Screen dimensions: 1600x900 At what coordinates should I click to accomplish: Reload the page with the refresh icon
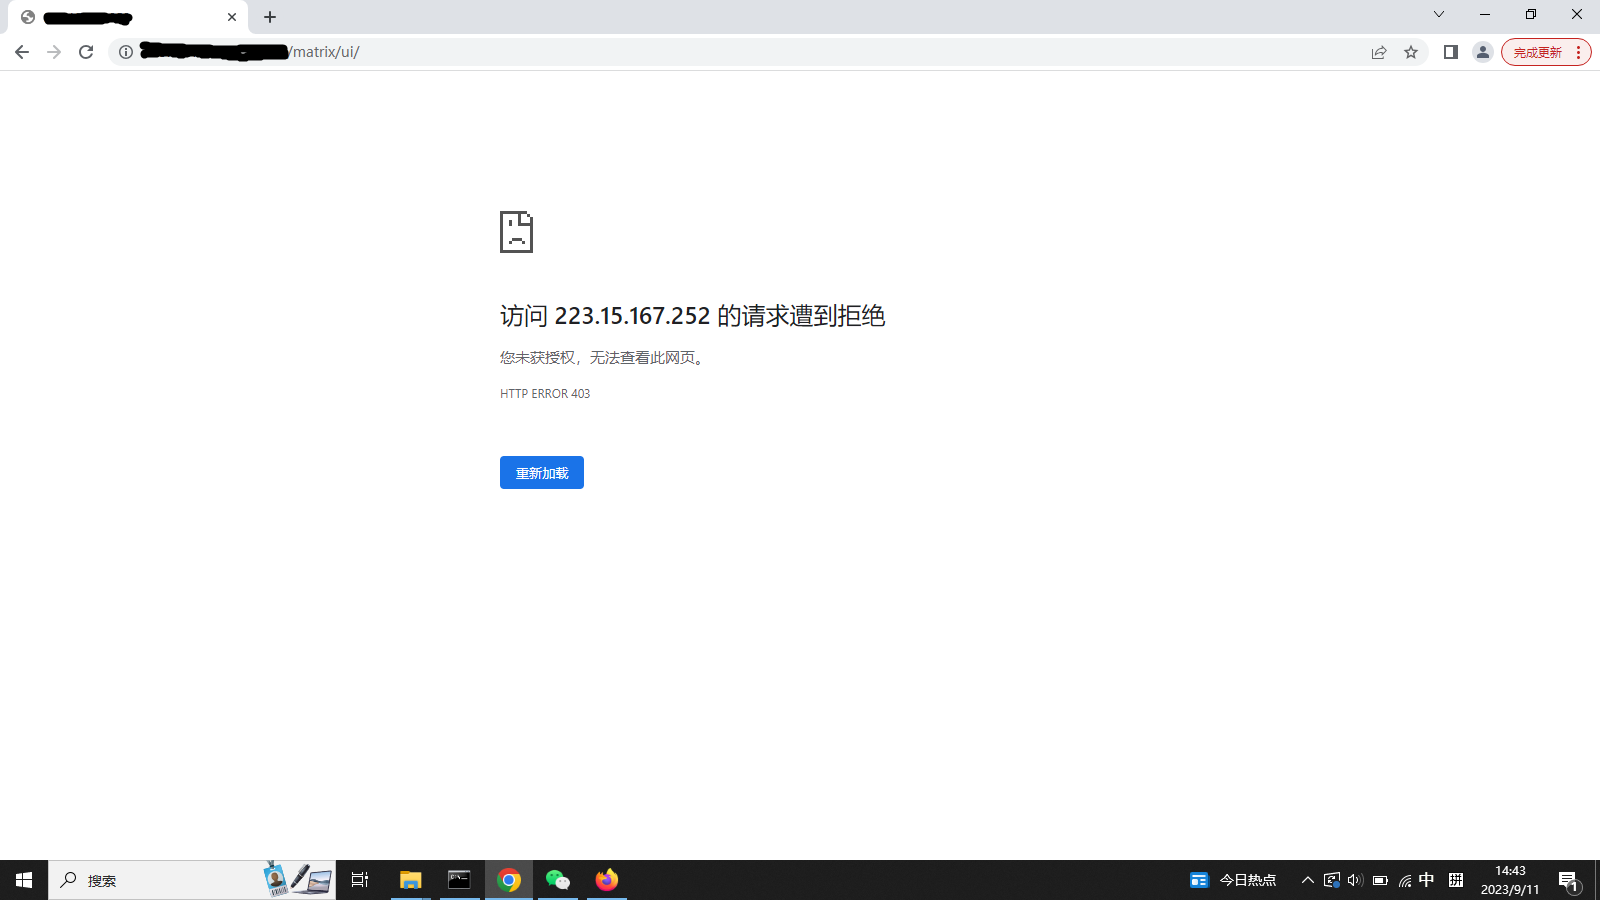[86, 52]
